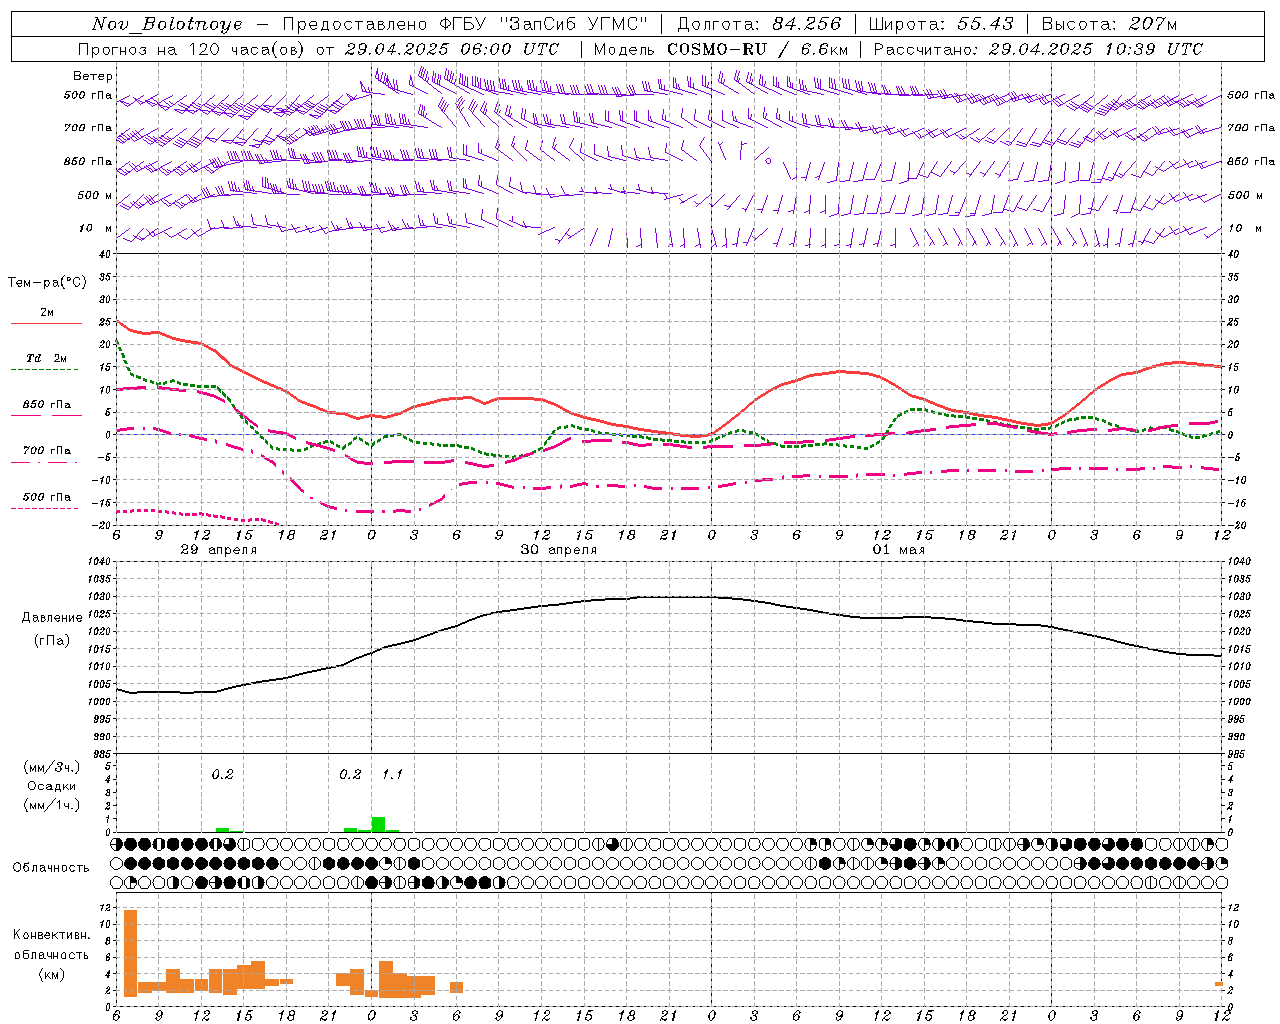Click the '(мм/3ч.)' precipitation unit label

[51, 767]
